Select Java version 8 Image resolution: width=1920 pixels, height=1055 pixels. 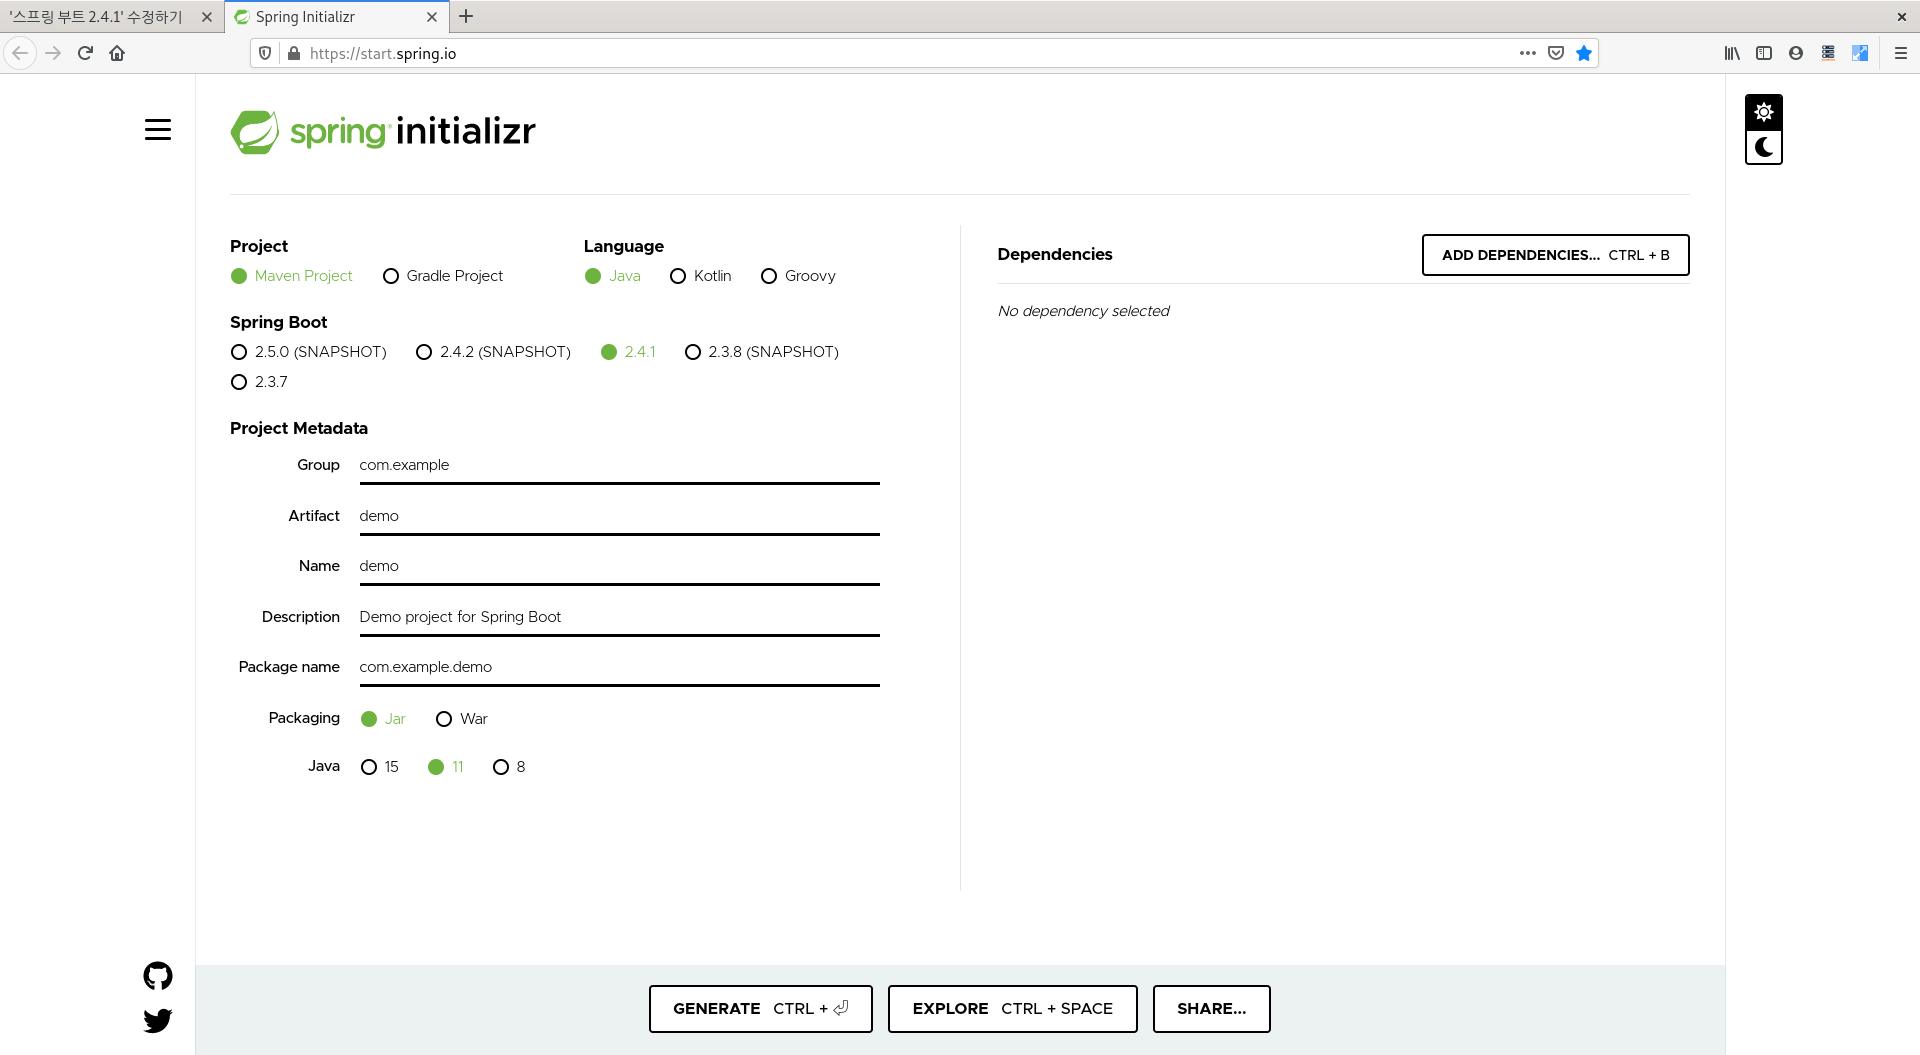509,767
